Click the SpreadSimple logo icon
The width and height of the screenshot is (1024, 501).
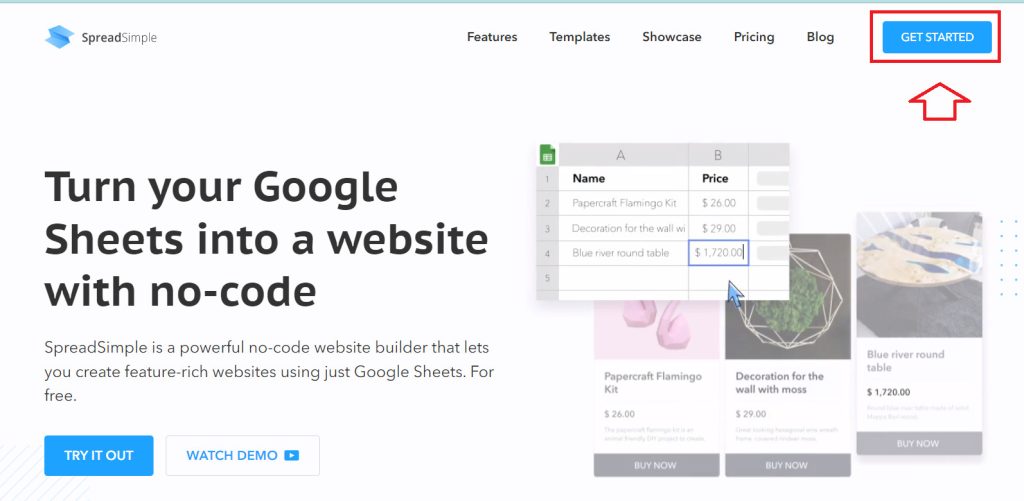coord(60,37)
